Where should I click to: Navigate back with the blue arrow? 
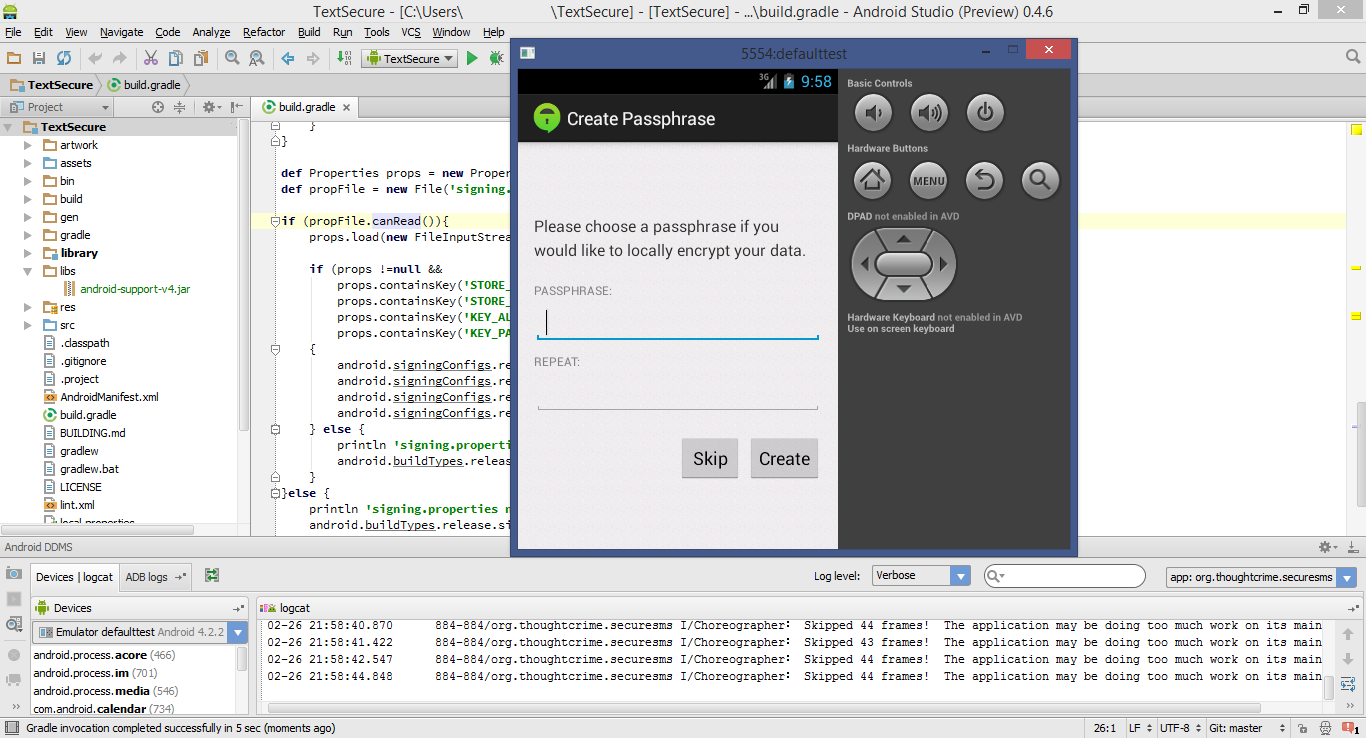pos(288,59)
